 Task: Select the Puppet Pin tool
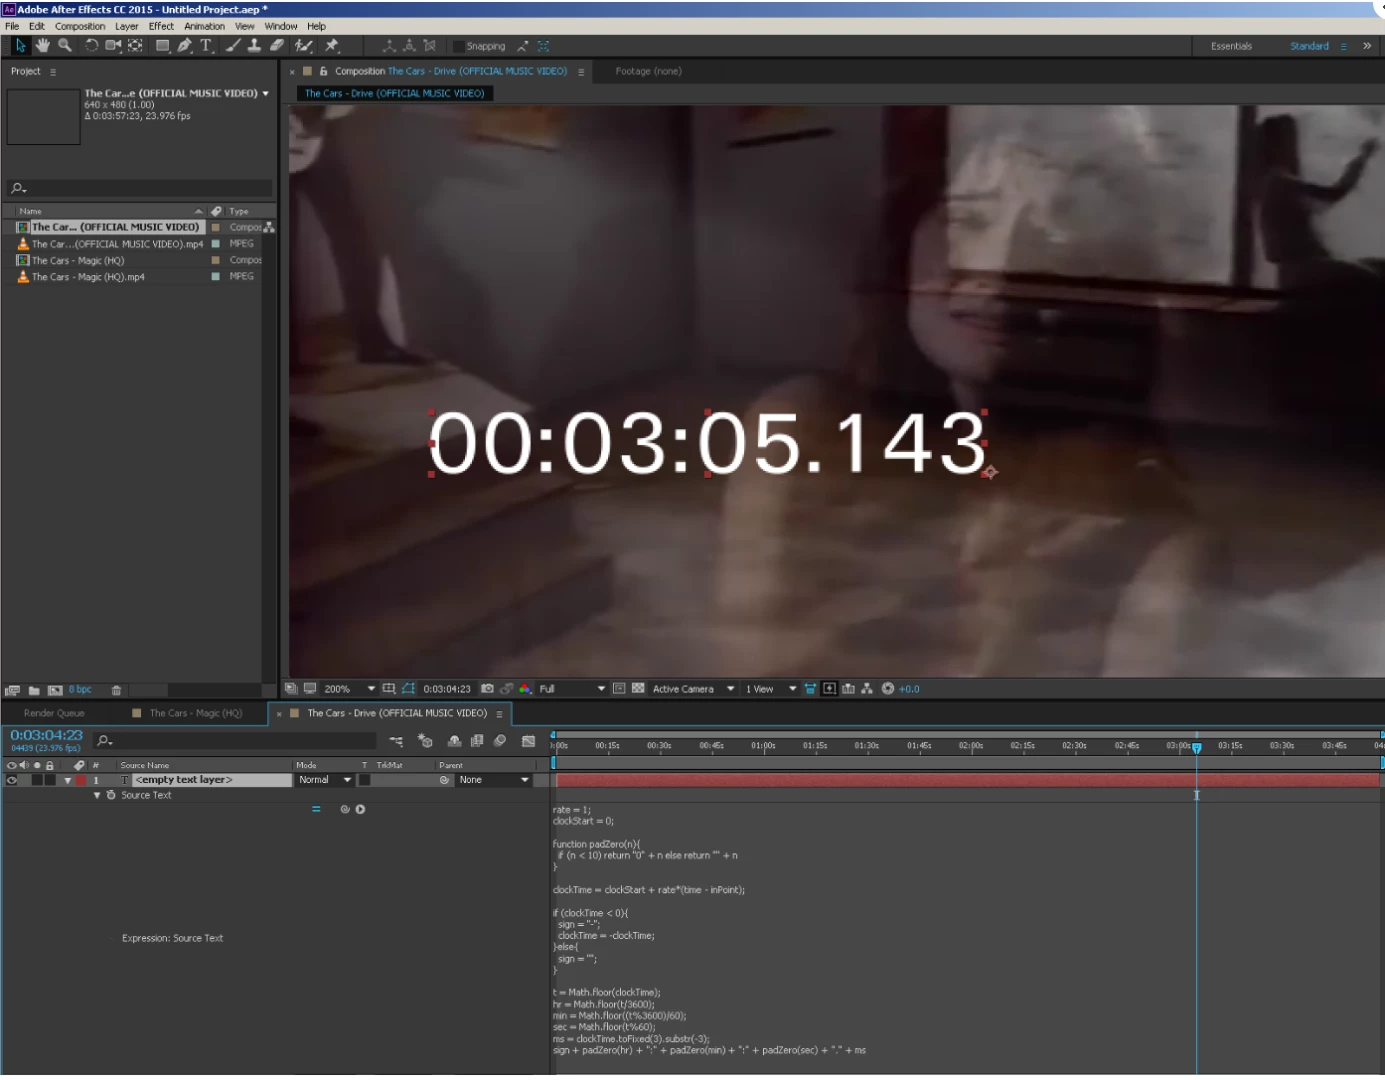tap(332, 46)
